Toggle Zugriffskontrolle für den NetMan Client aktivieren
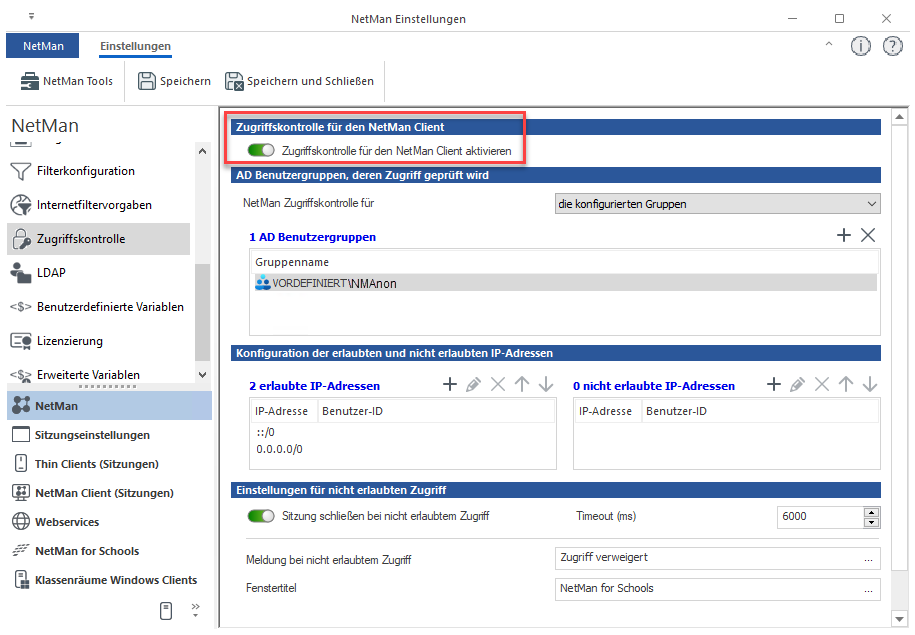Screen dimensions: 915x635 pos(262,151)
